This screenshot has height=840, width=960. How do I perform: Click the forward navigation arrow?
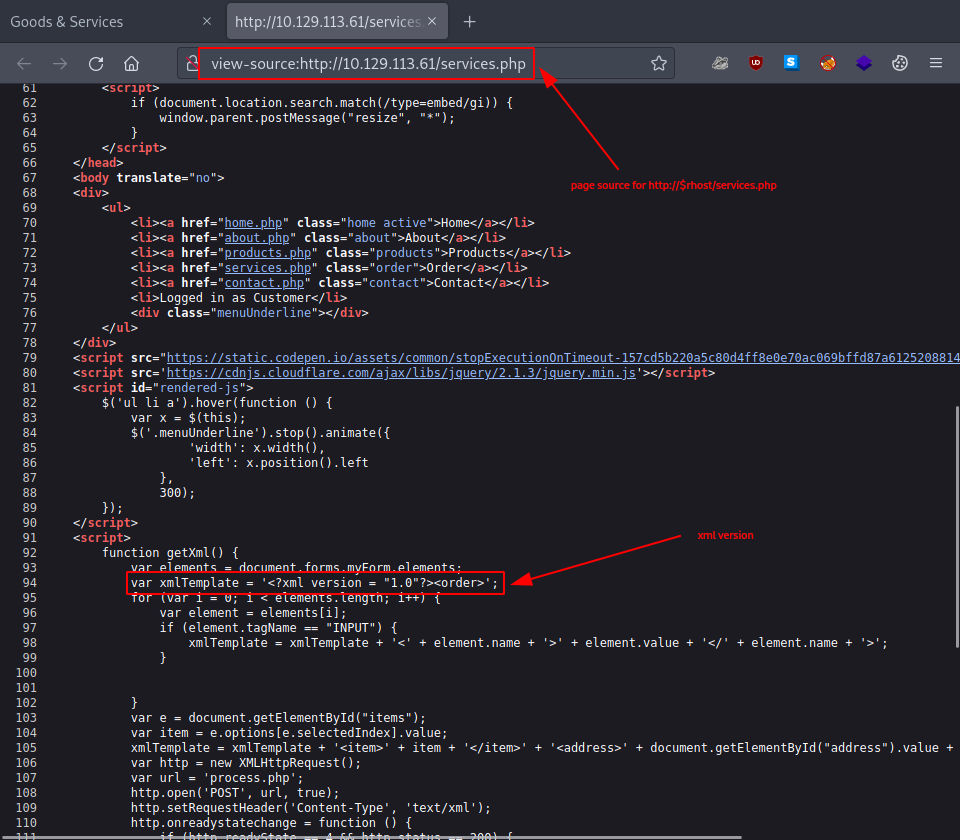coord(59,62)
